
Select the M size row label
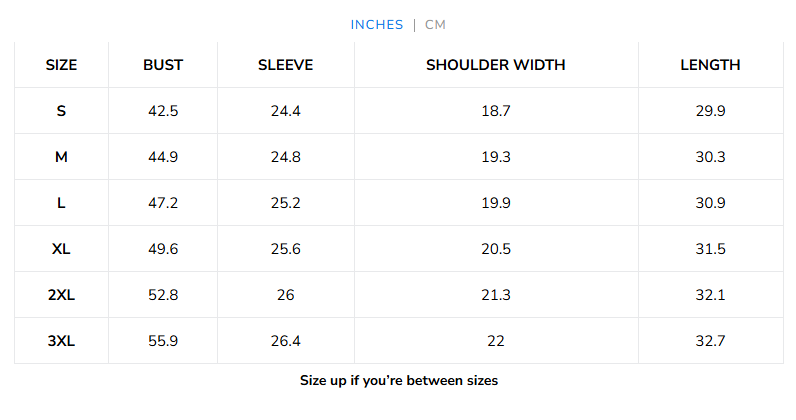61,157
